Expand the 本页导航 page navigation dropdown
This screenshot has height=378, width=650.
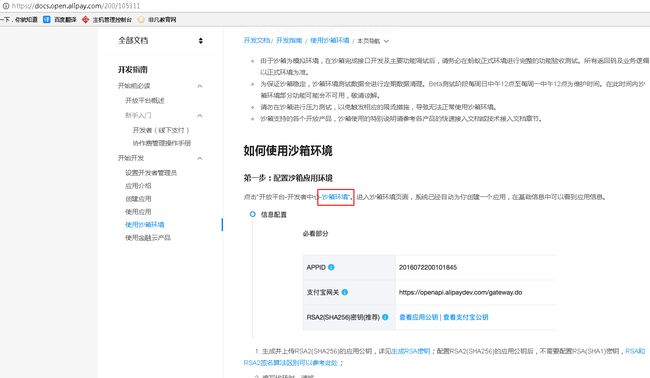373,41
